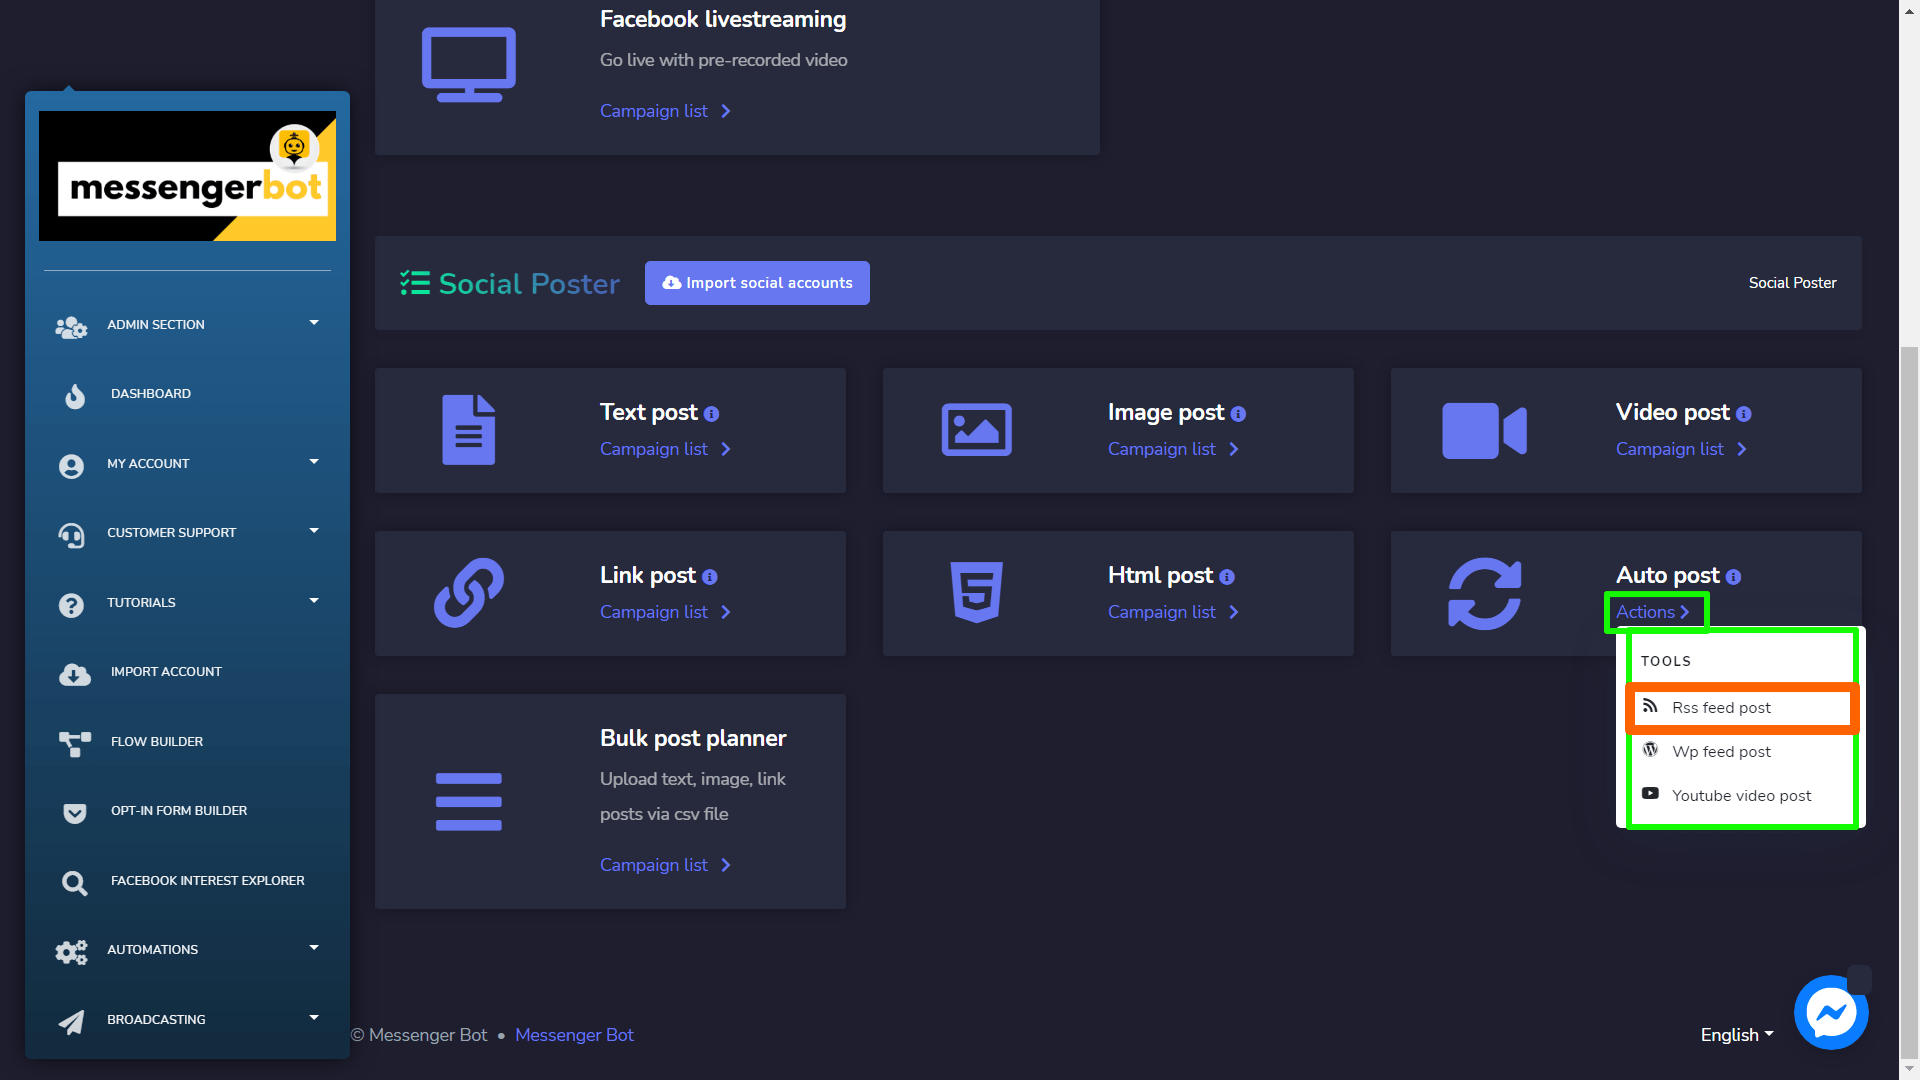Image resolution: width=1920 pixels, height=1080 pixels.
Task: Click the Text post info icon
Action: coord(711,414)
